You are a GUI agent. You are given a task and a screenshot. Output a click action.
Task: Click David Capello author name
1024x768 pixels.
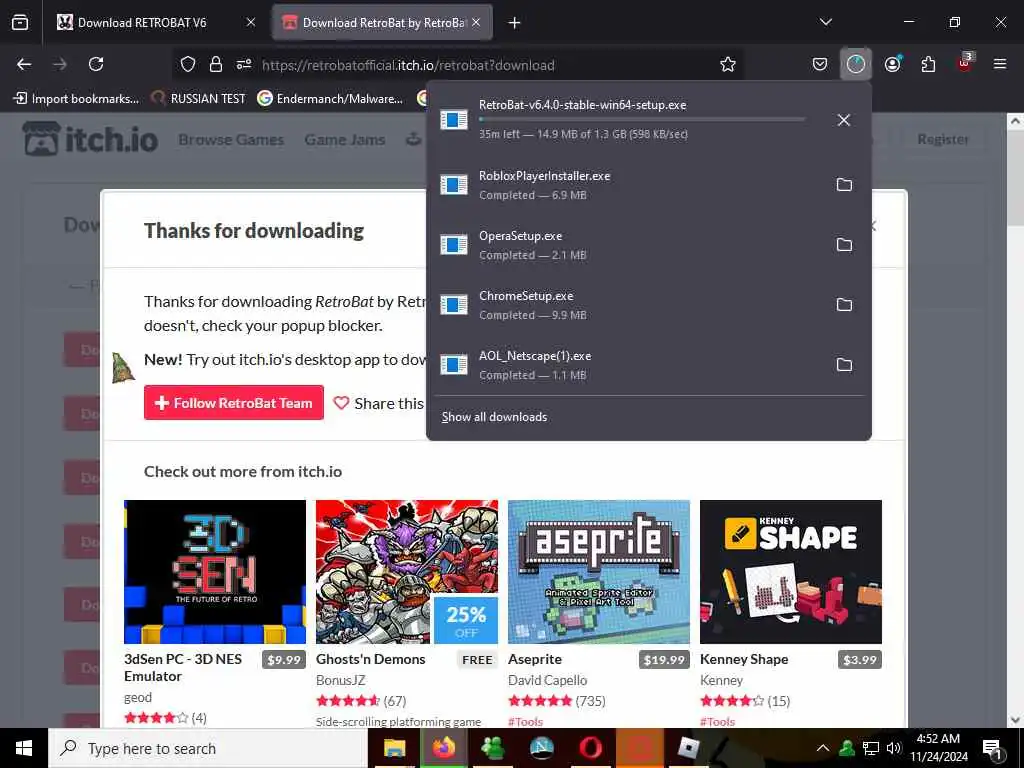tap(547, 680)
